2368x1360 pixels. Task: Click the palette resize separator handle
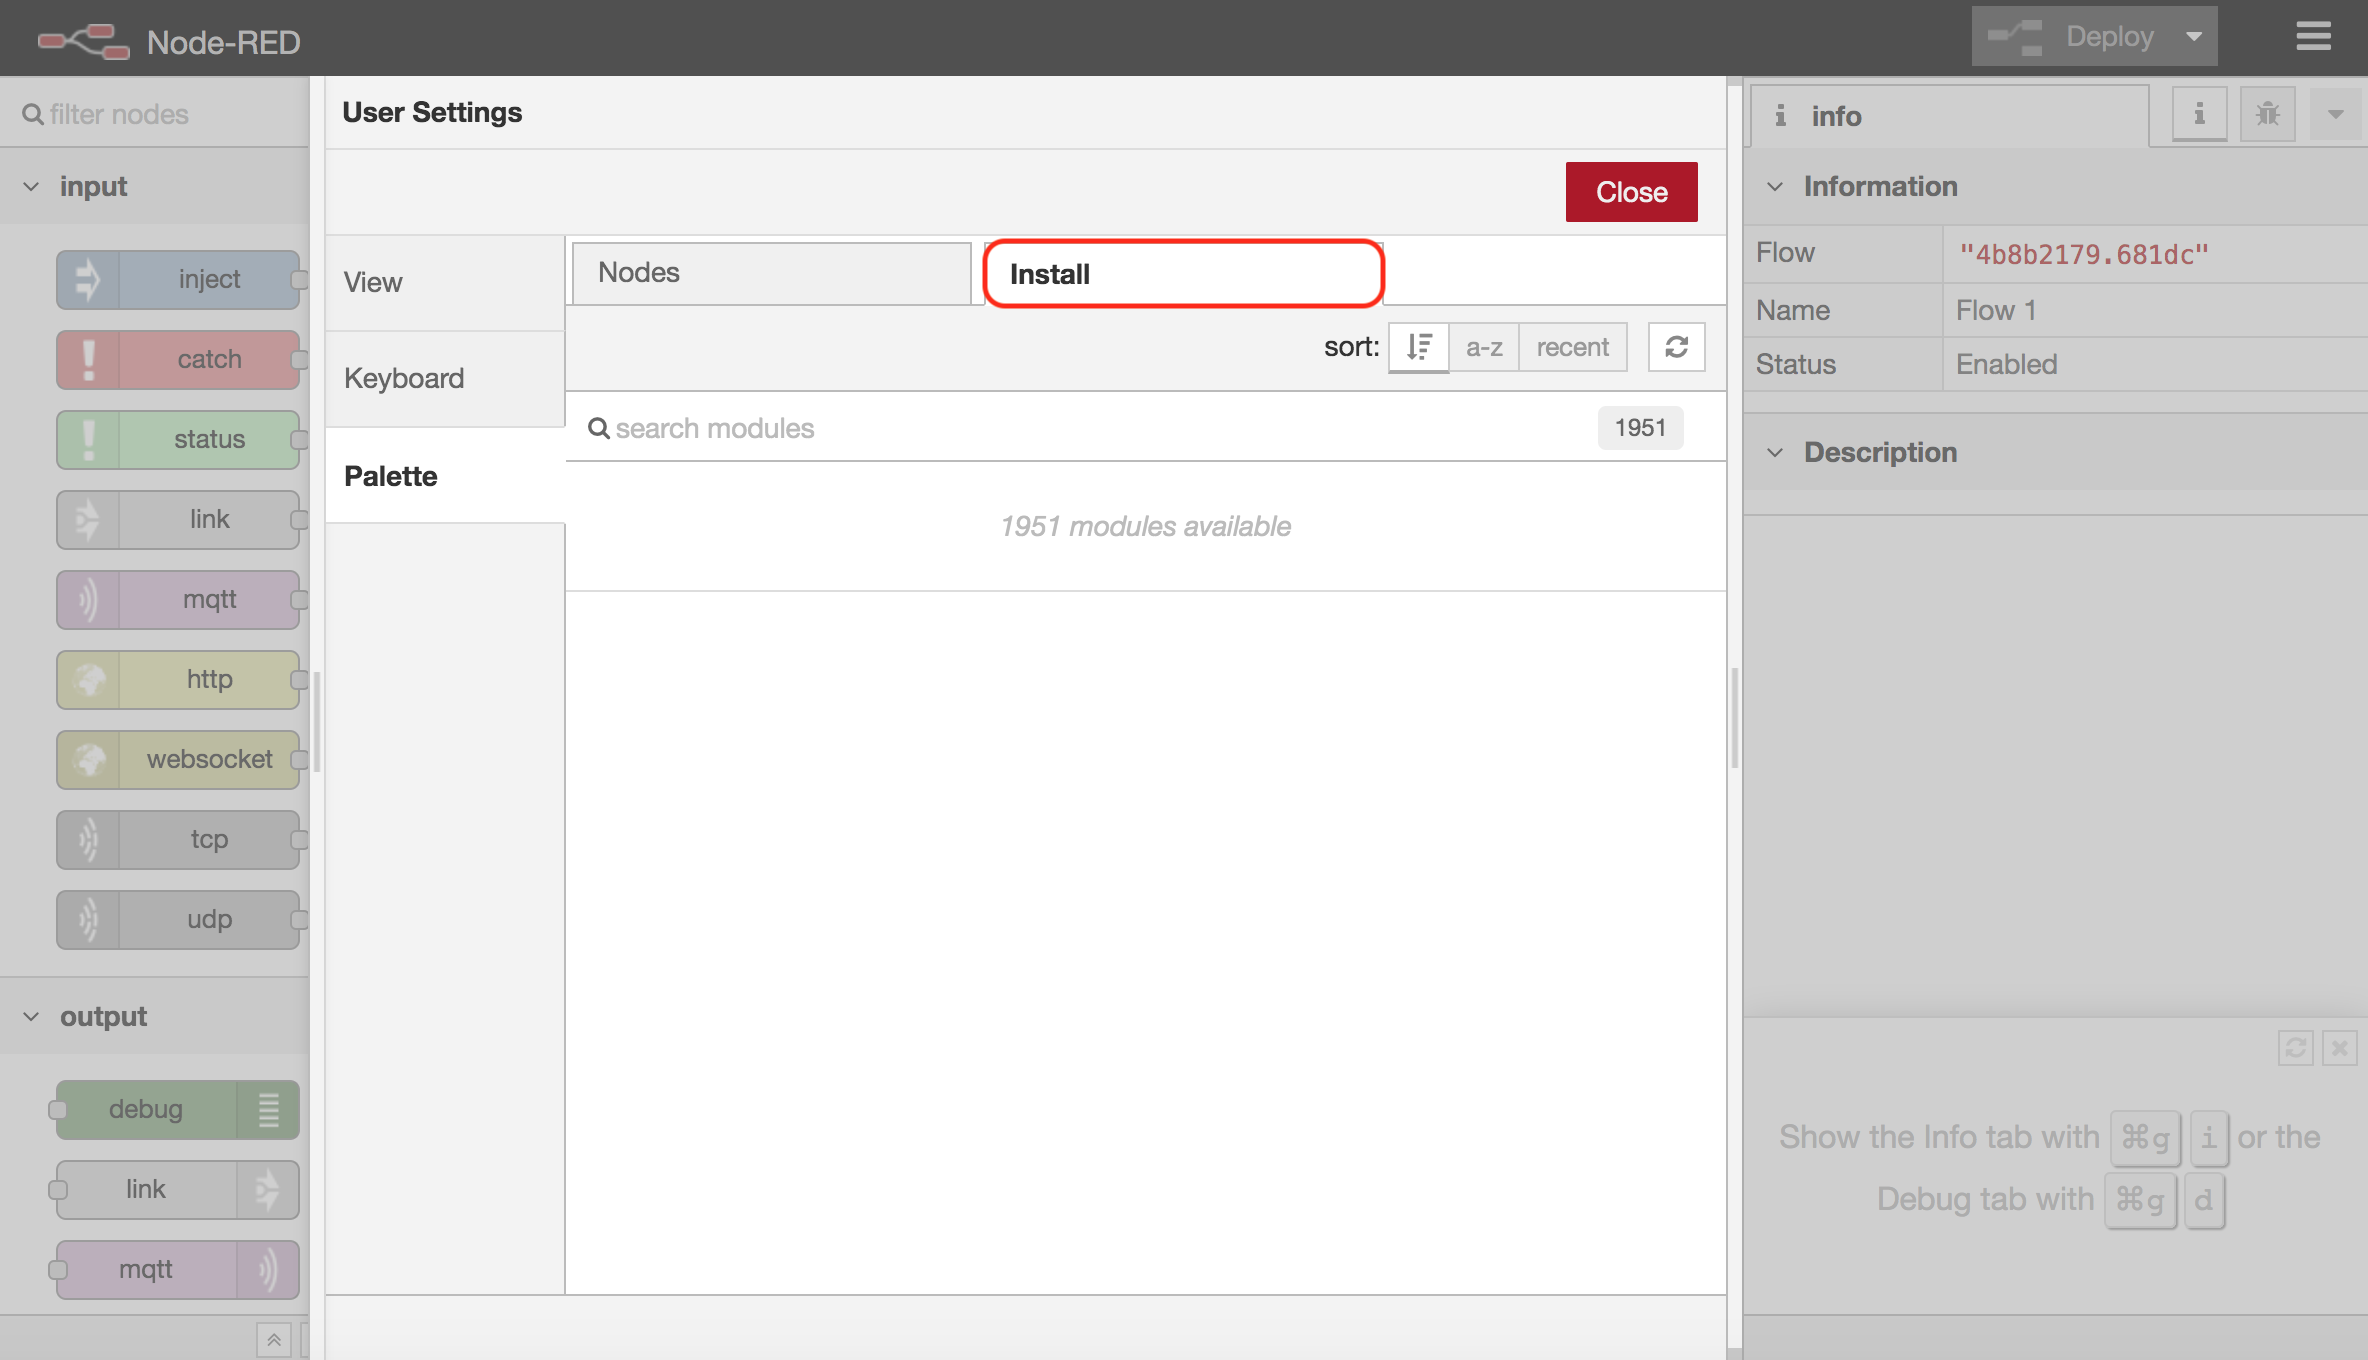click(x=317, y=722)
